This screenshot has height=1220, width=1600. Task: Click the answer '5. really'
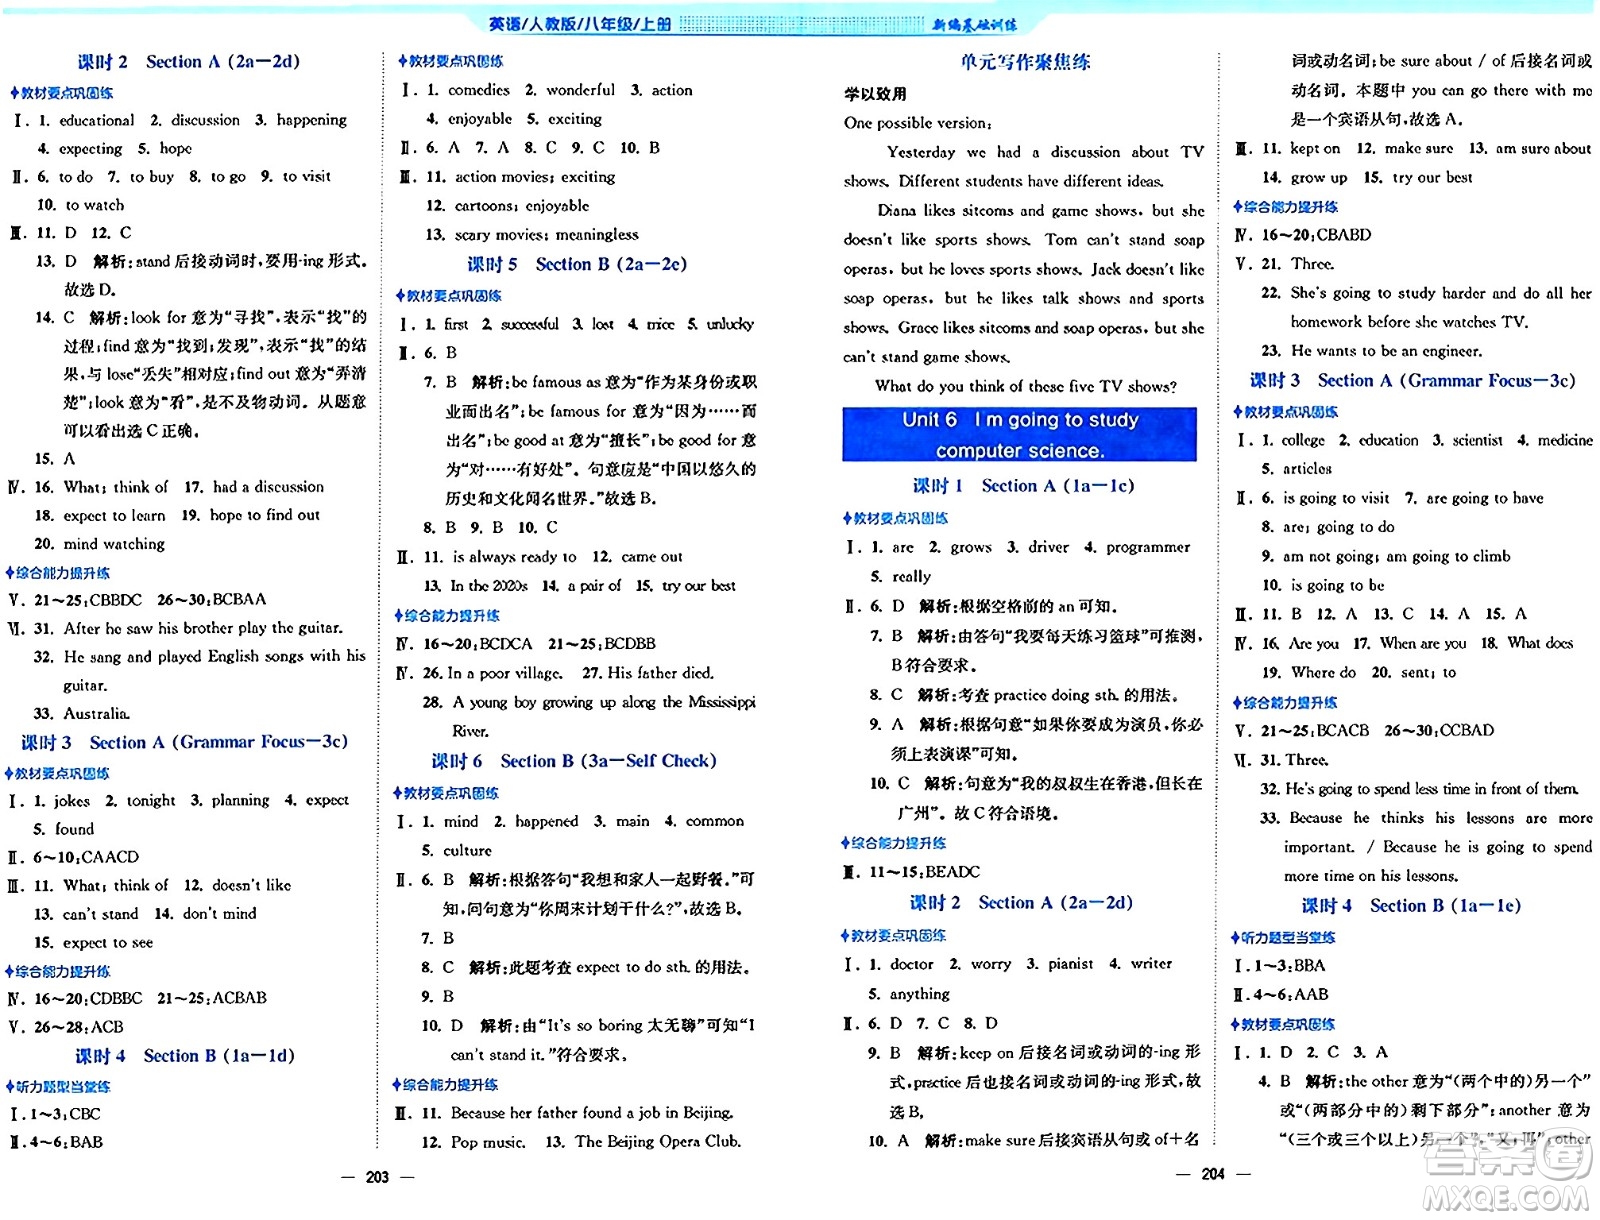900,577
